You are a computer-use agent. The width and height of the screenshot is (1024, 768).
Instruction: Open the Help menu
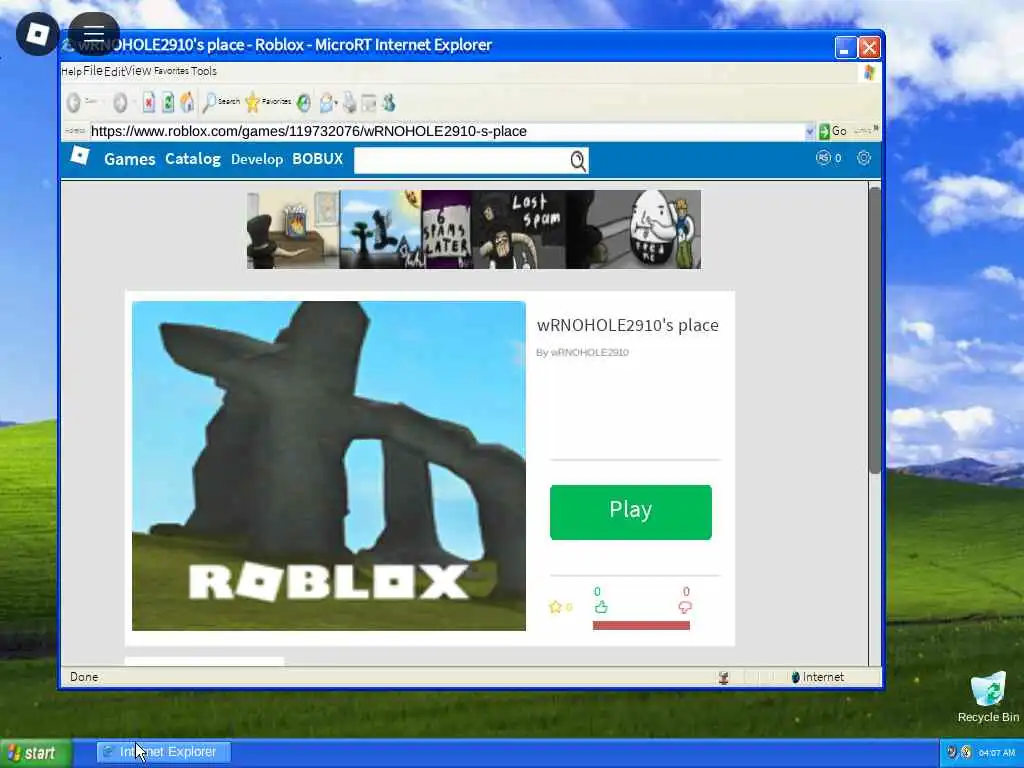coord(71,71)
